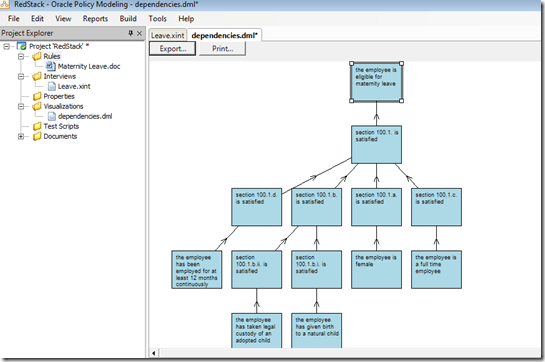This screenshot has height=362, width=545.
Task: Select the Documents tree label
Action: [60, 136]
